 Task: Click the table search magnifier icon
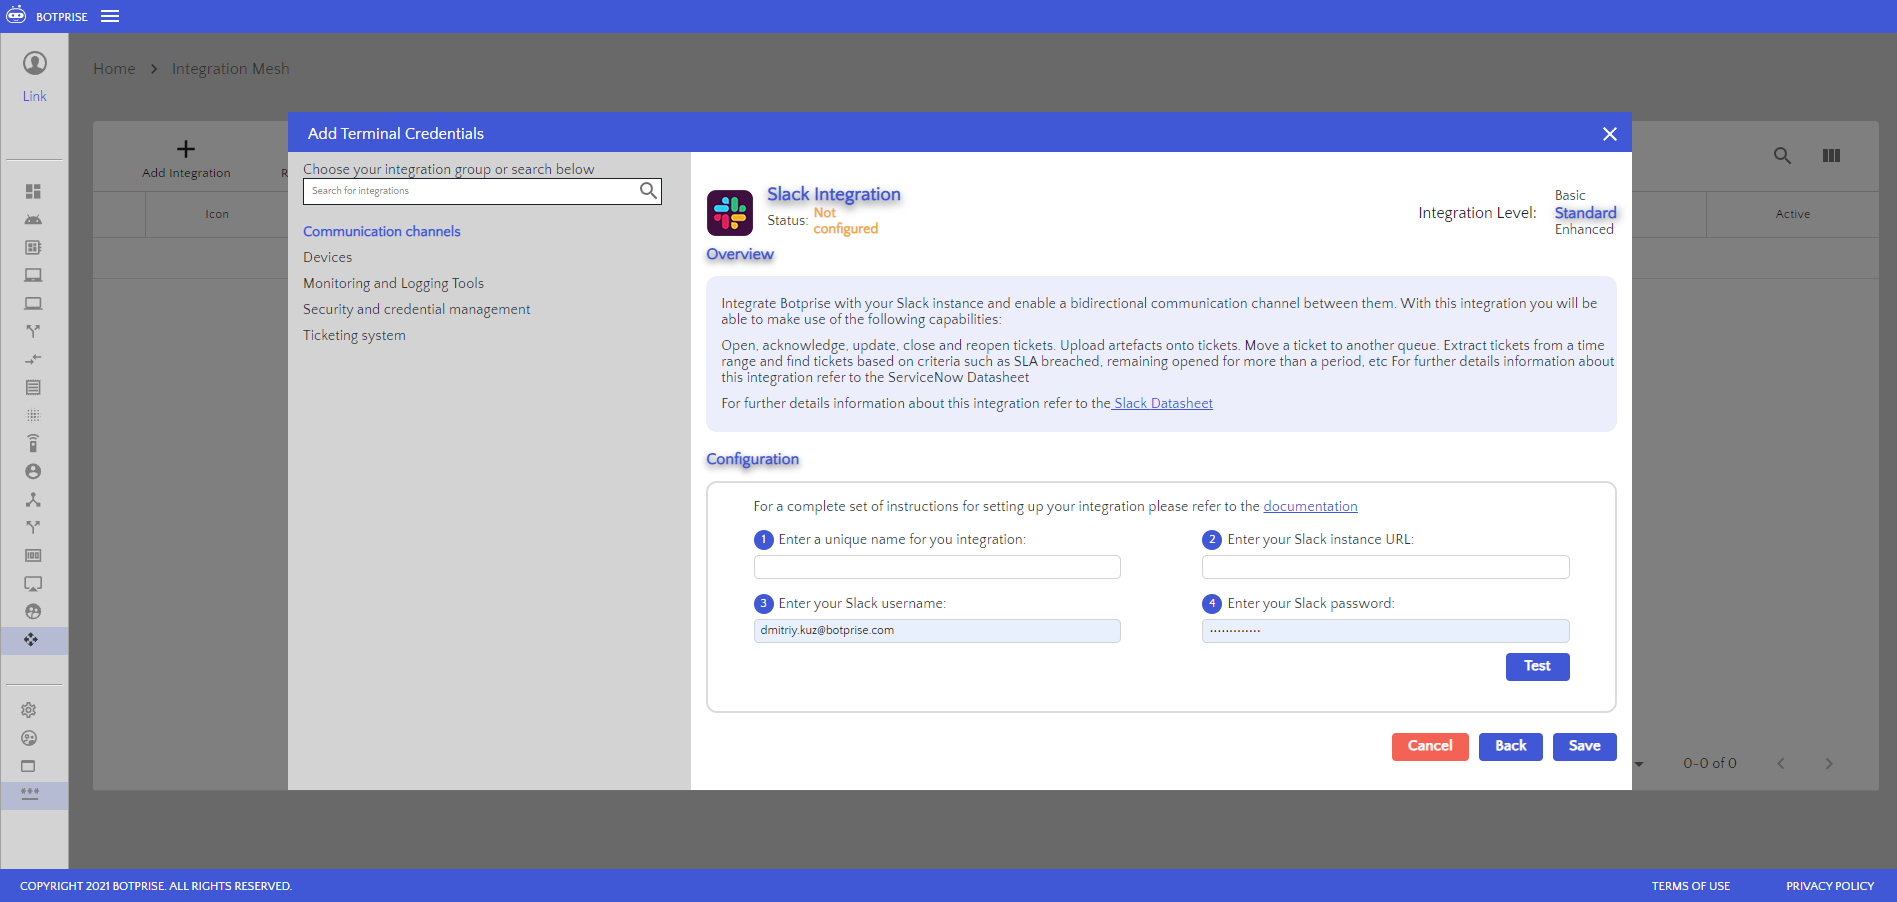point(1782,155)
